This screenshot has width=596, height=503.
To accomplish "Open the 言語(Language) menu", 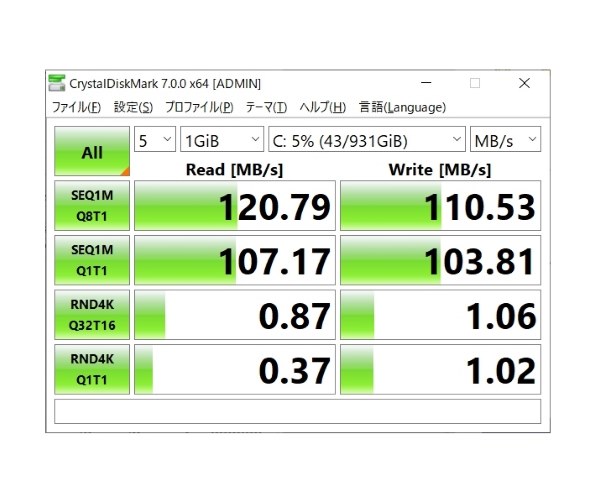I will coord(402,107).
